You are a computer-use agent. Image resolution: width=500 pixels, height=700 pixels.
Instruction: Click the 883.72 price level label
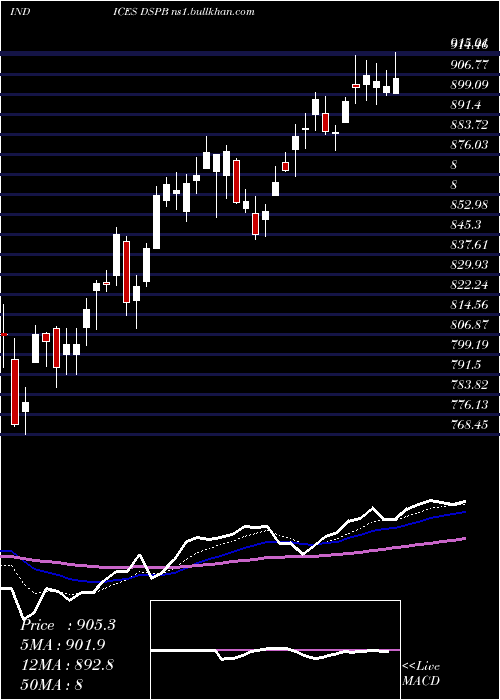point(469,125)
